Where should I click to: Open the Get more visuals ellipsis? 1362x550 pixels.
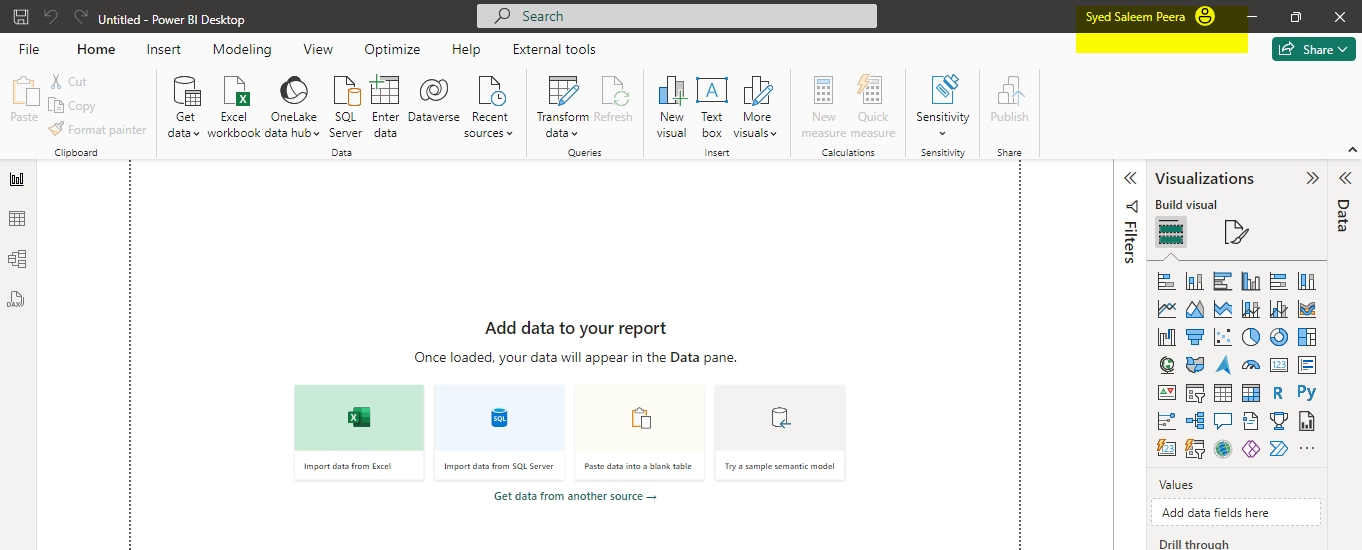point(1306,449)
